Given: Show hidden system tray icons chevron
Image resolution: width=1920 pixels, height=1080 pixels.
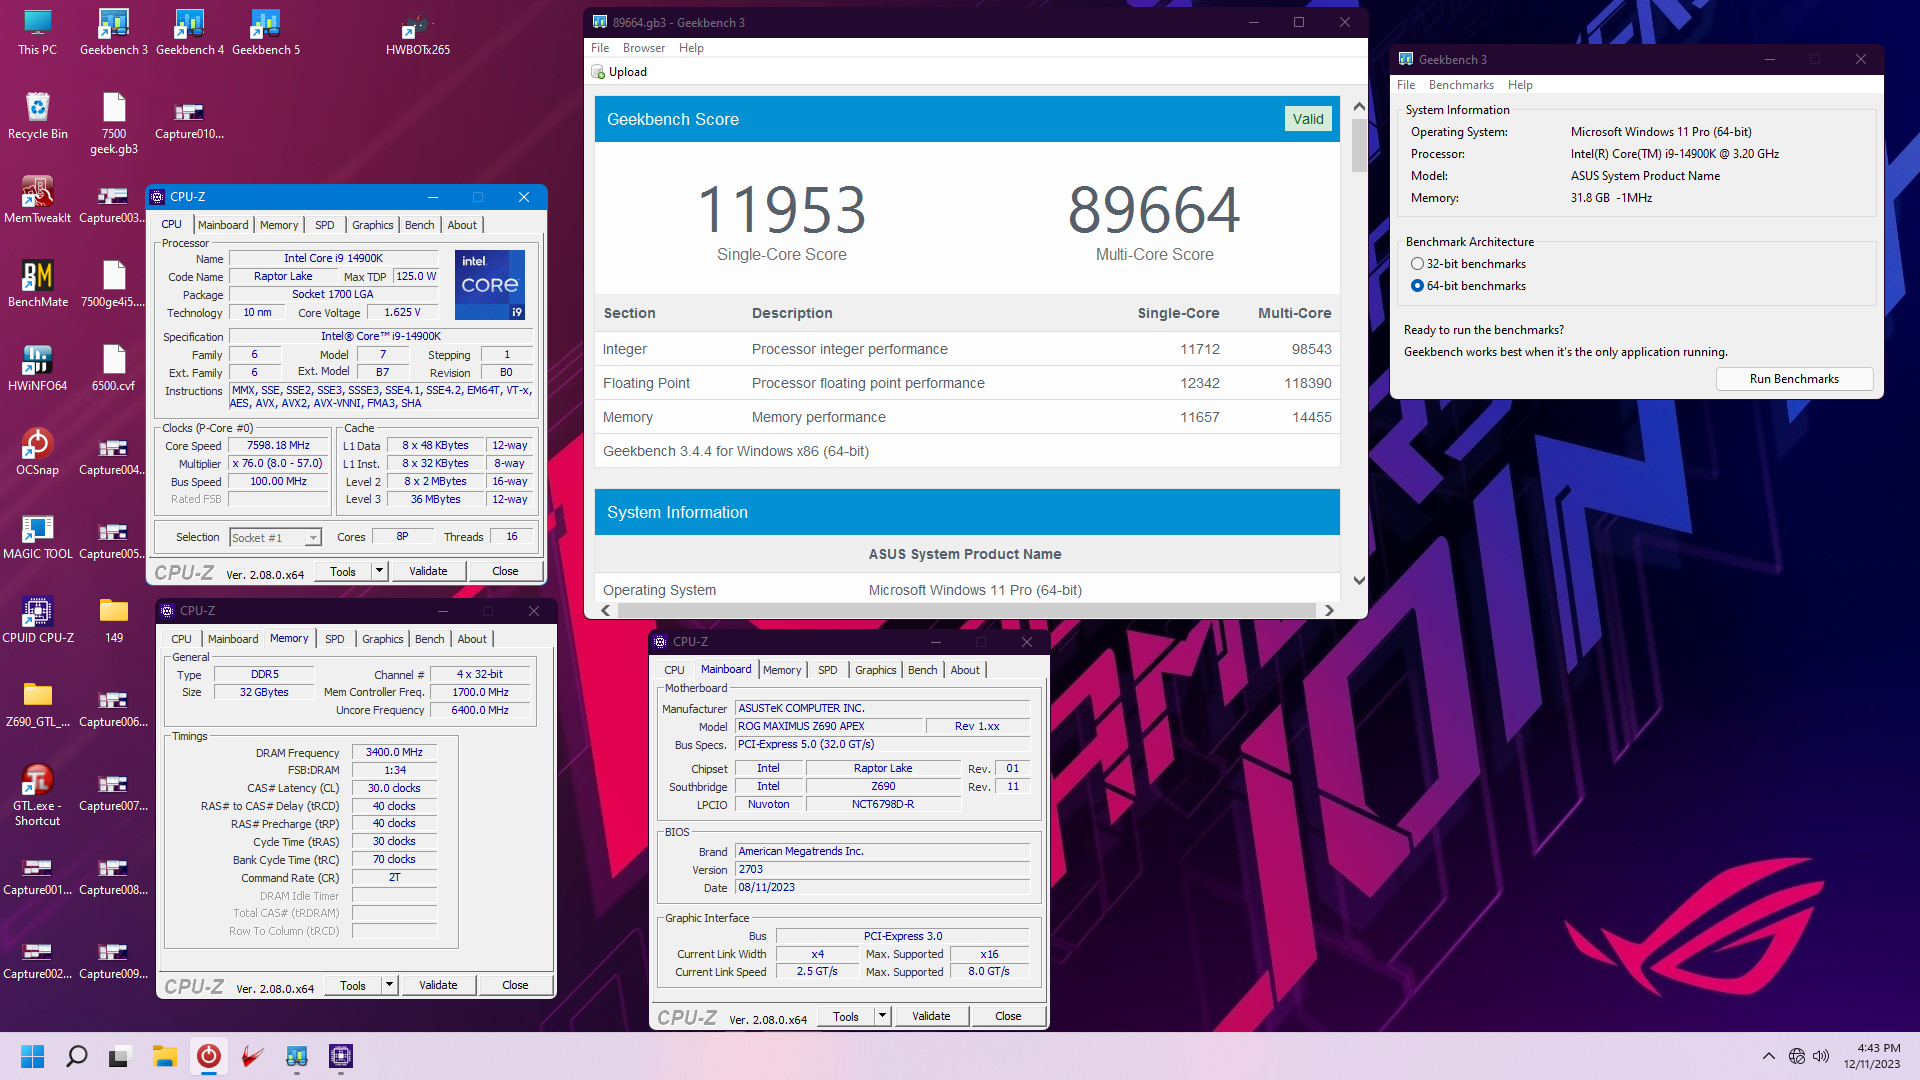Looking at the screenshot, I should coord(1768,1056).
